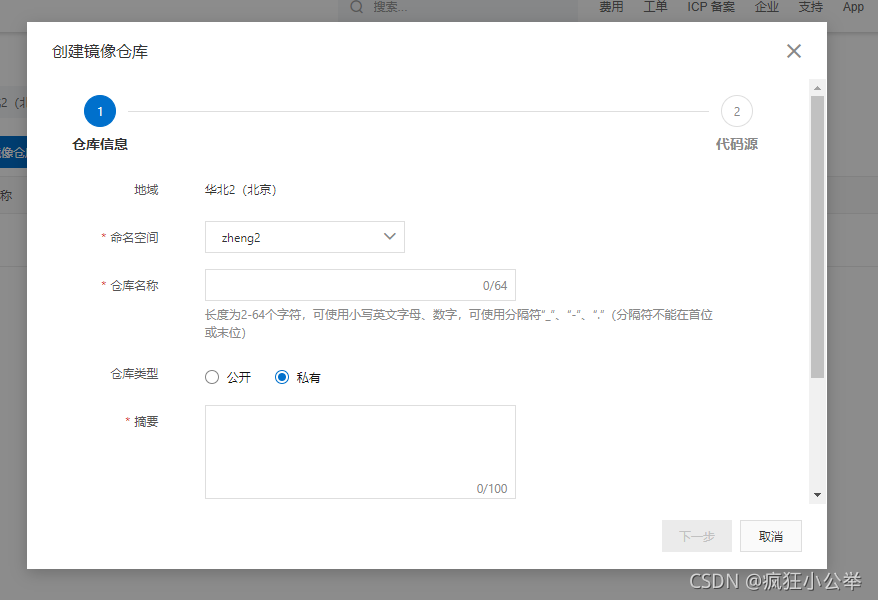The width and height of the screenshot is (878, 600).
Task: Open the 支持 menu in the top bar
Action: click(811, 7)
